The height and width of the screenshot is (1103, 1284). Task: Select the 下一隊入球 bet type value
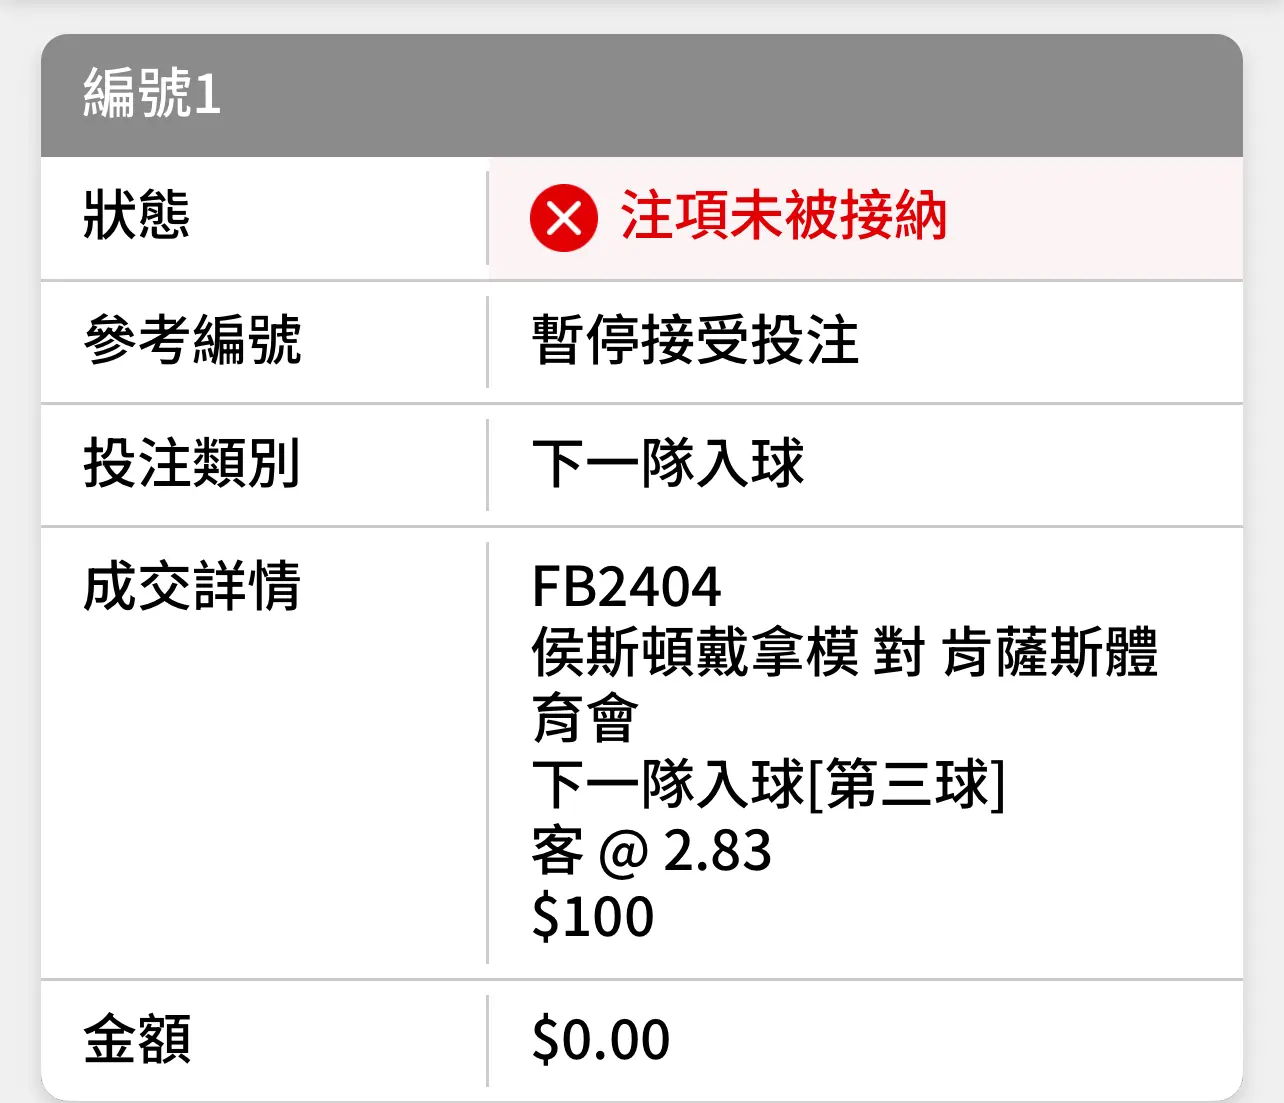click(x=668, y=463)
